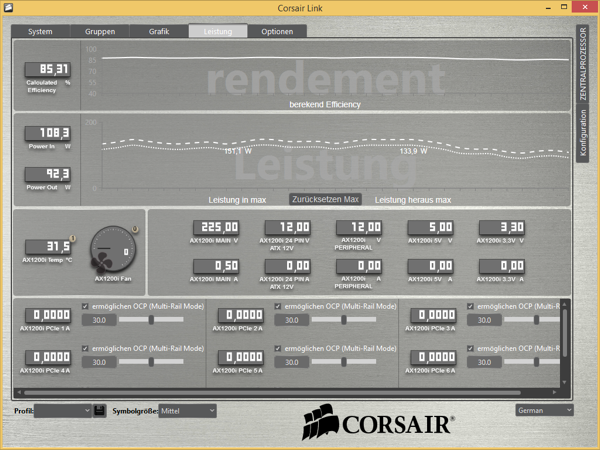Click the notification badge on AX1200i Temp
Viewport: 600px width, 450px height.
[x=72, y=238]
